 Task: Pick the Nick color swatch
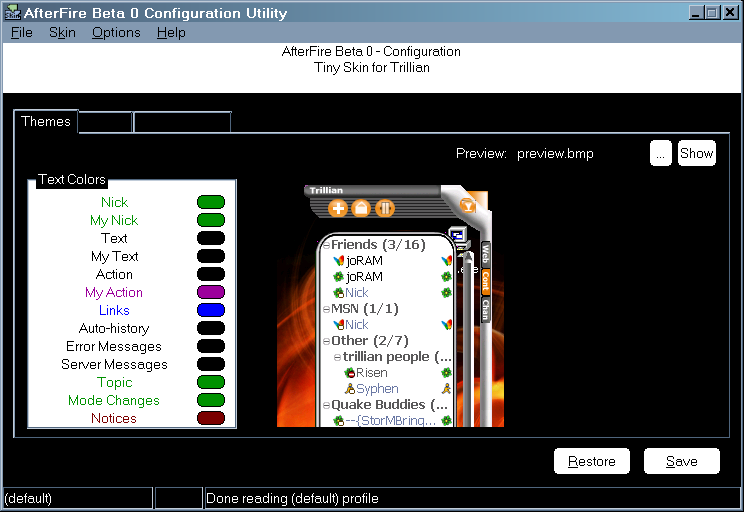tap(211, 202)
